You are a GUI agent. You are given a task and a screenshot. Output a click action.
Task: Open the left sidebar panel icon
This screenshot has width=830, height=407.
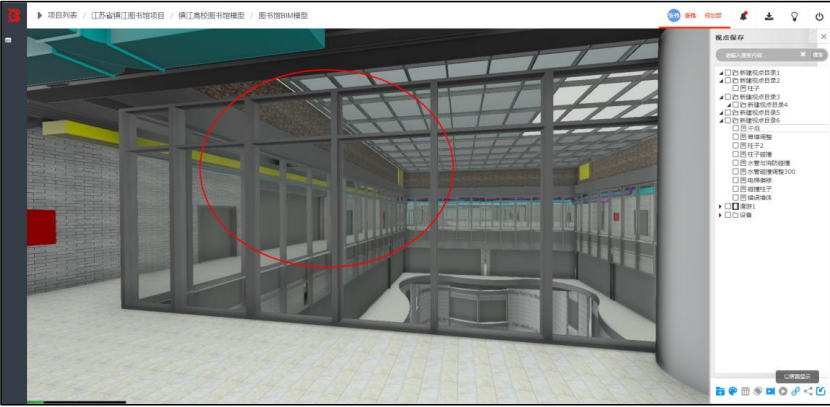tap(8, 40)
